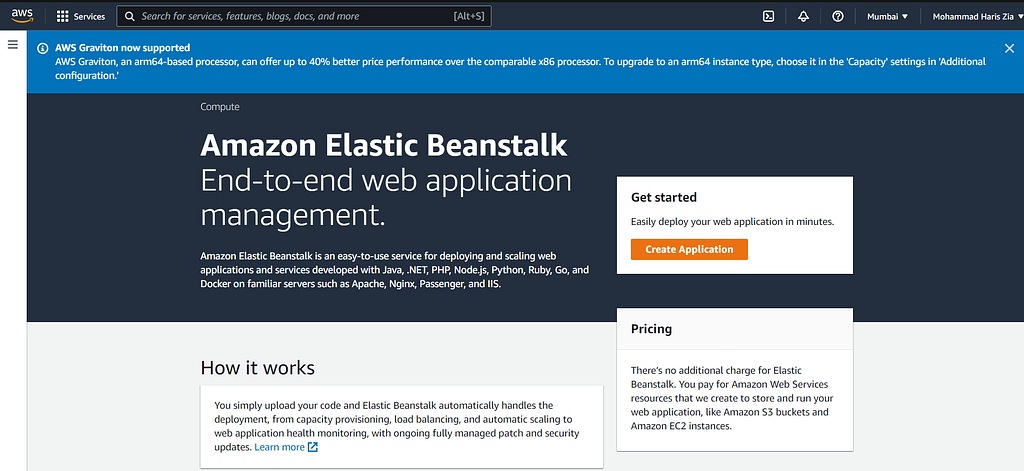Follow the Learn more link
This screenshot has width=1024, height=471.
click(280, 447)
